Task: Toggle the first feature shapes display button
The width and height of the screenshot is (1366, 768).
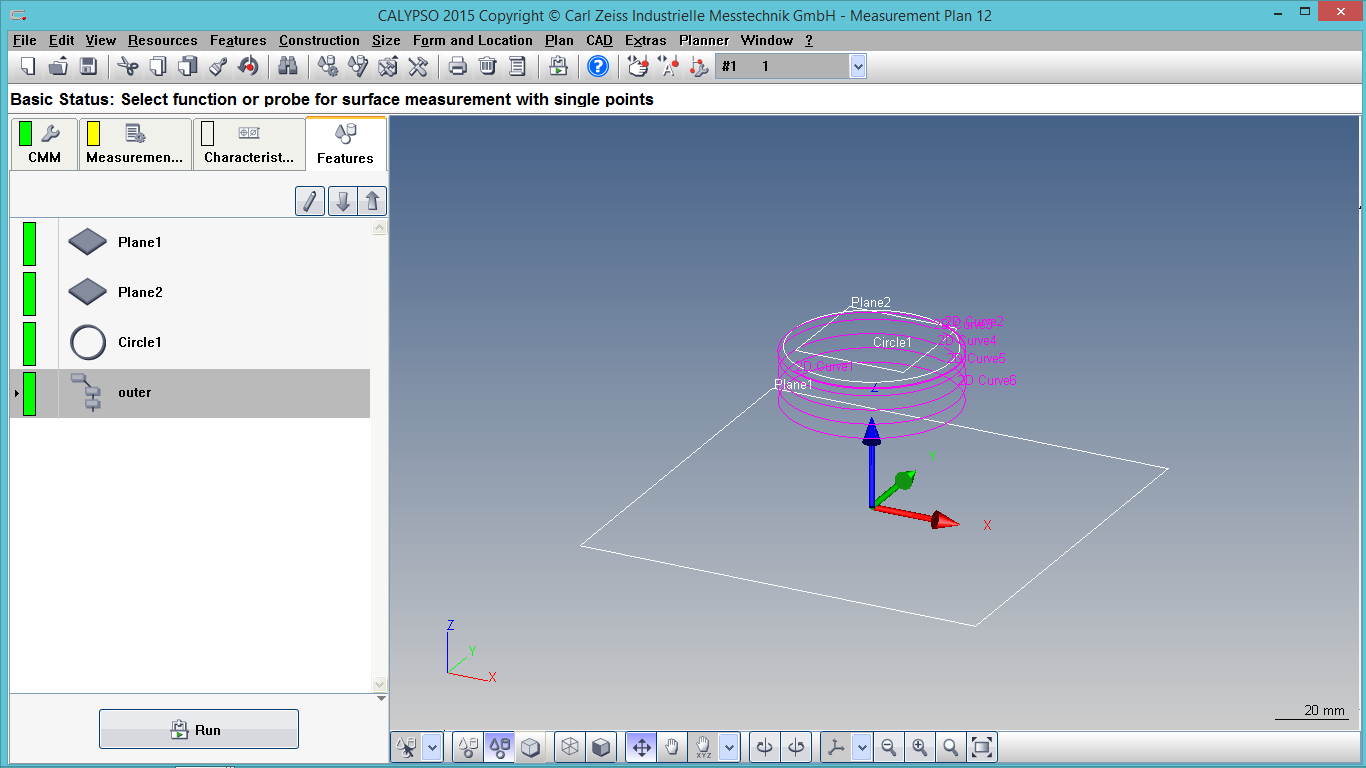Action: pos(467,747)
